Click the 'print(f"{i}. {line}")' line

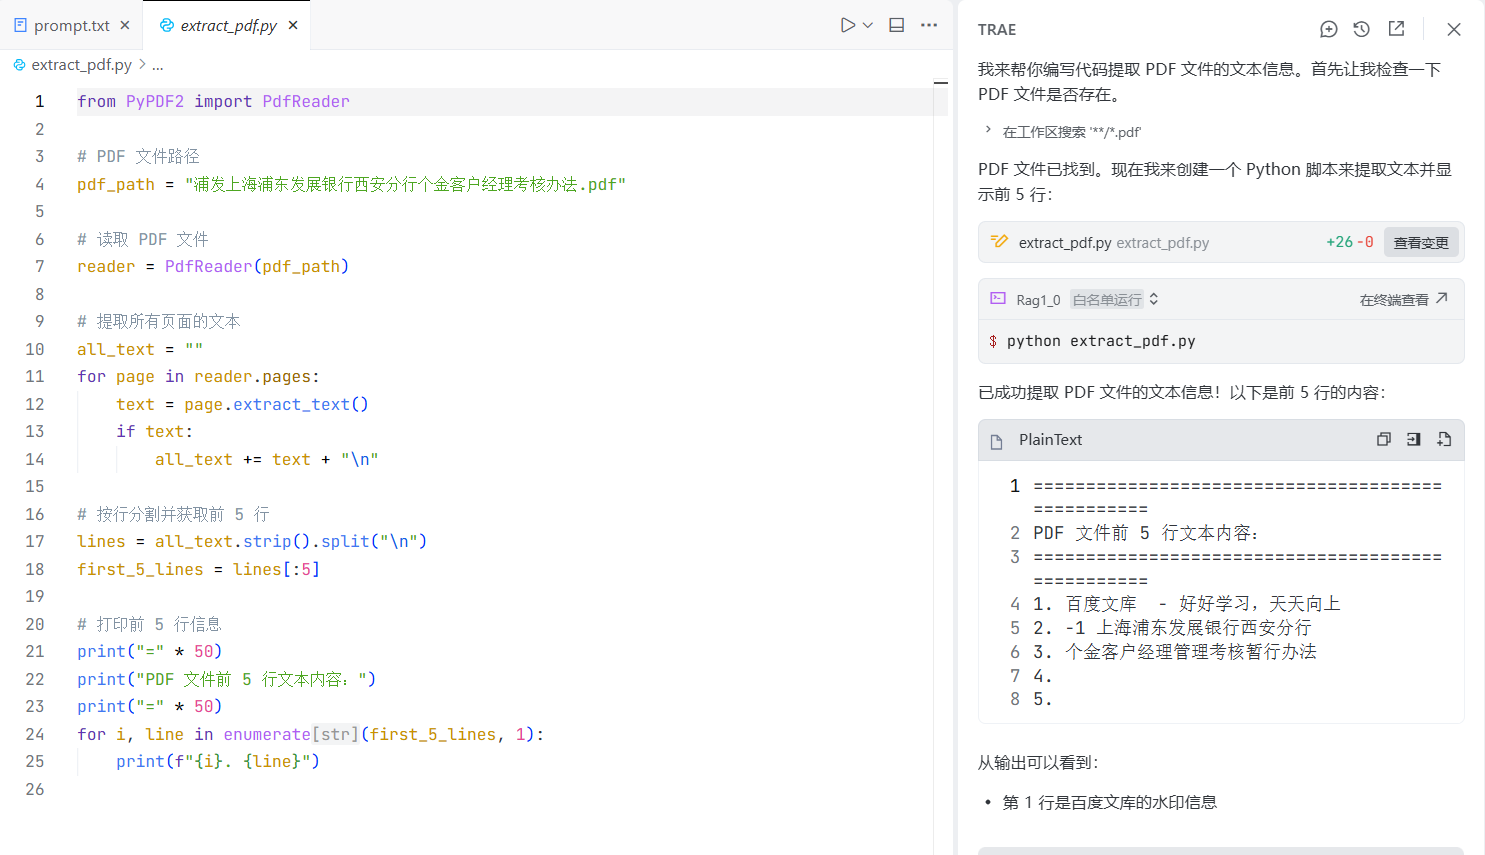pyautogui.click(x=218, y=761)
